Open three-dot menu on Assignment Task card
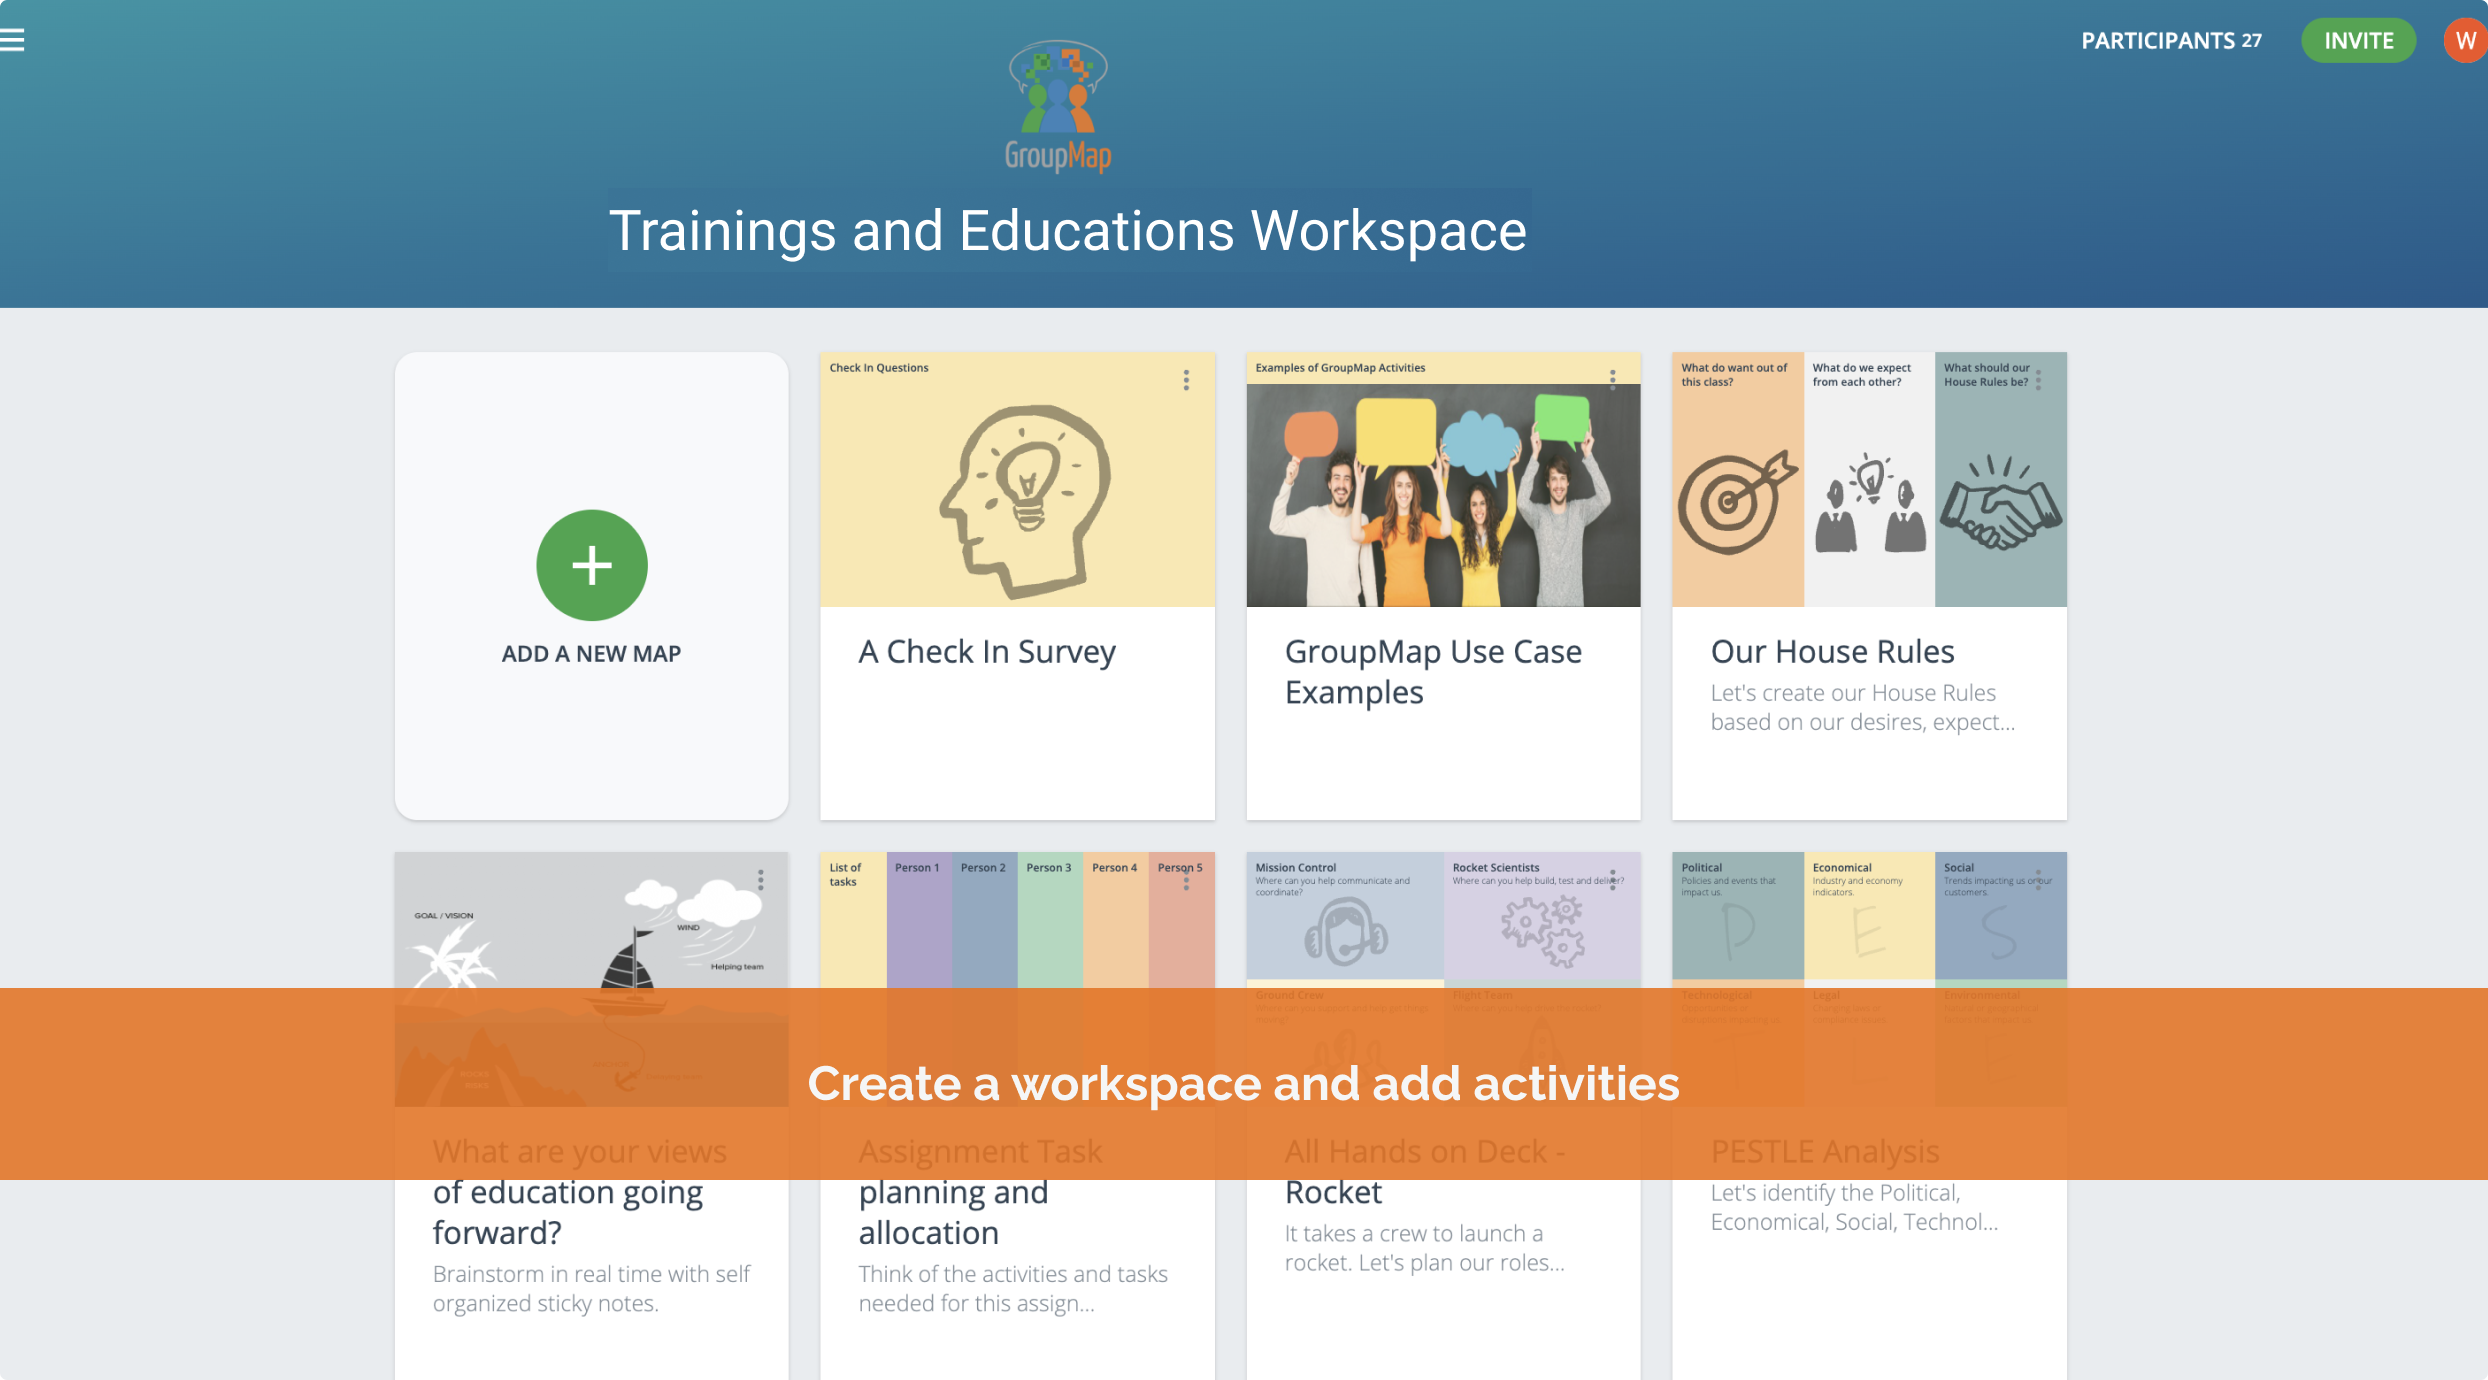The height and width of the screenshot is (1380, 2488). pyautogui.click(x=1186, y=880)
